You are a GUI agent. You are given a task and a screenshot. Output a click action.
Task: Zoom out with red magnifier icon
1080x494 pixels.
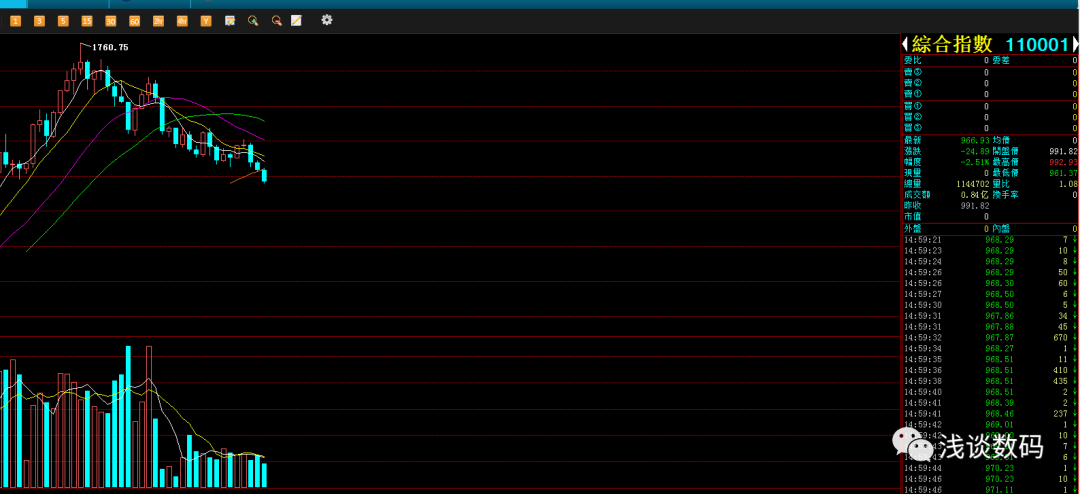click(276, 21)
